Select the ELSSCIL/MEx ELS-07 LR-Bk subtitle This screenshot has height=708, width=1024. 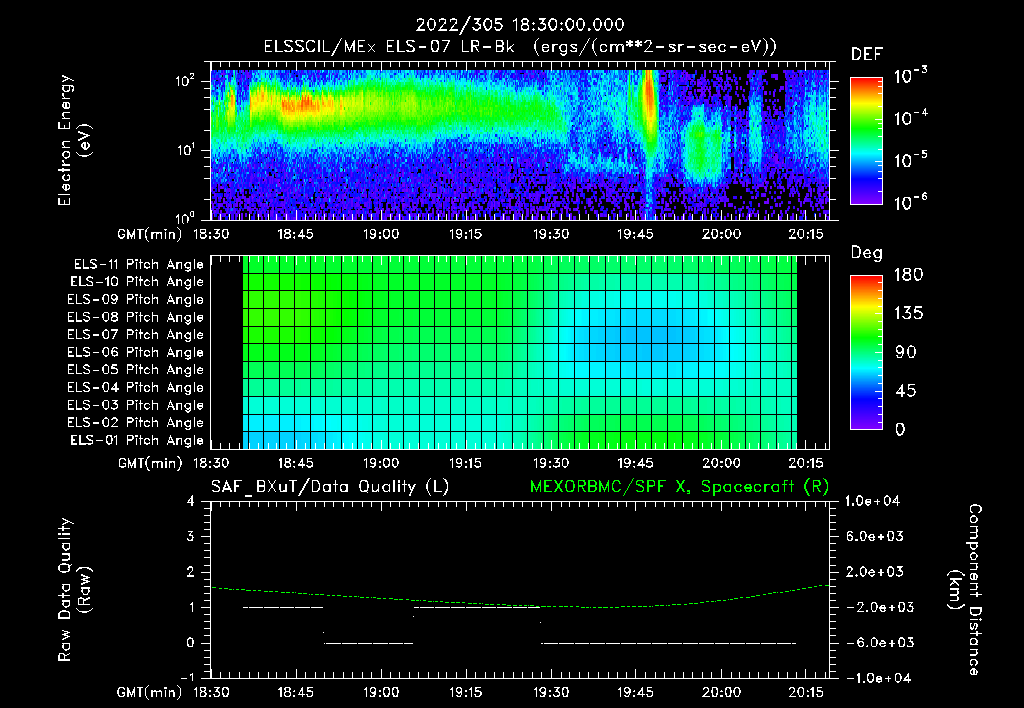(520, 47)
